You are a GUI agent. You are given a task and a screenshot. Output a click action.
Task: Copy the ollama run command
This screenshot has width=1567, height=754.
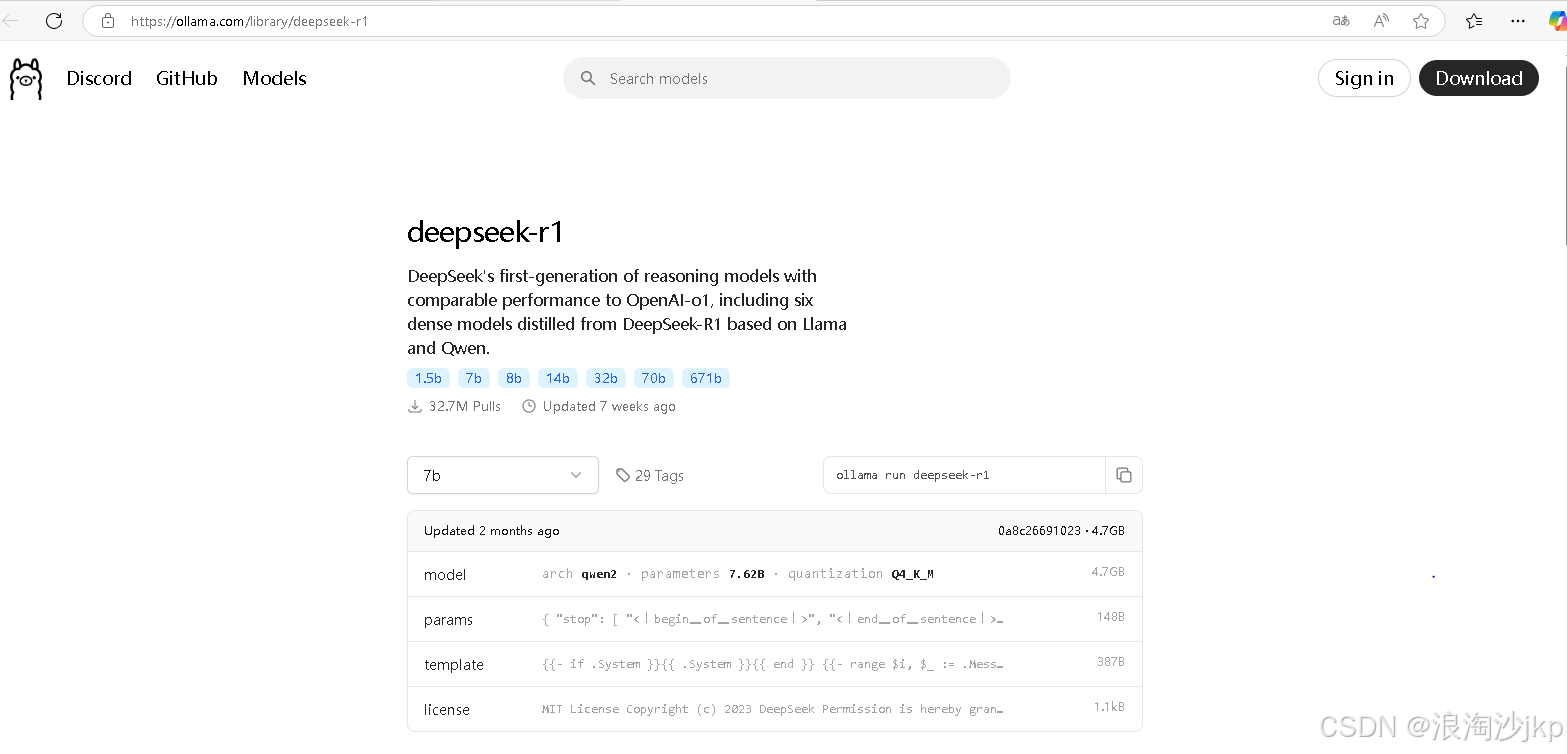pos(1124,475)
